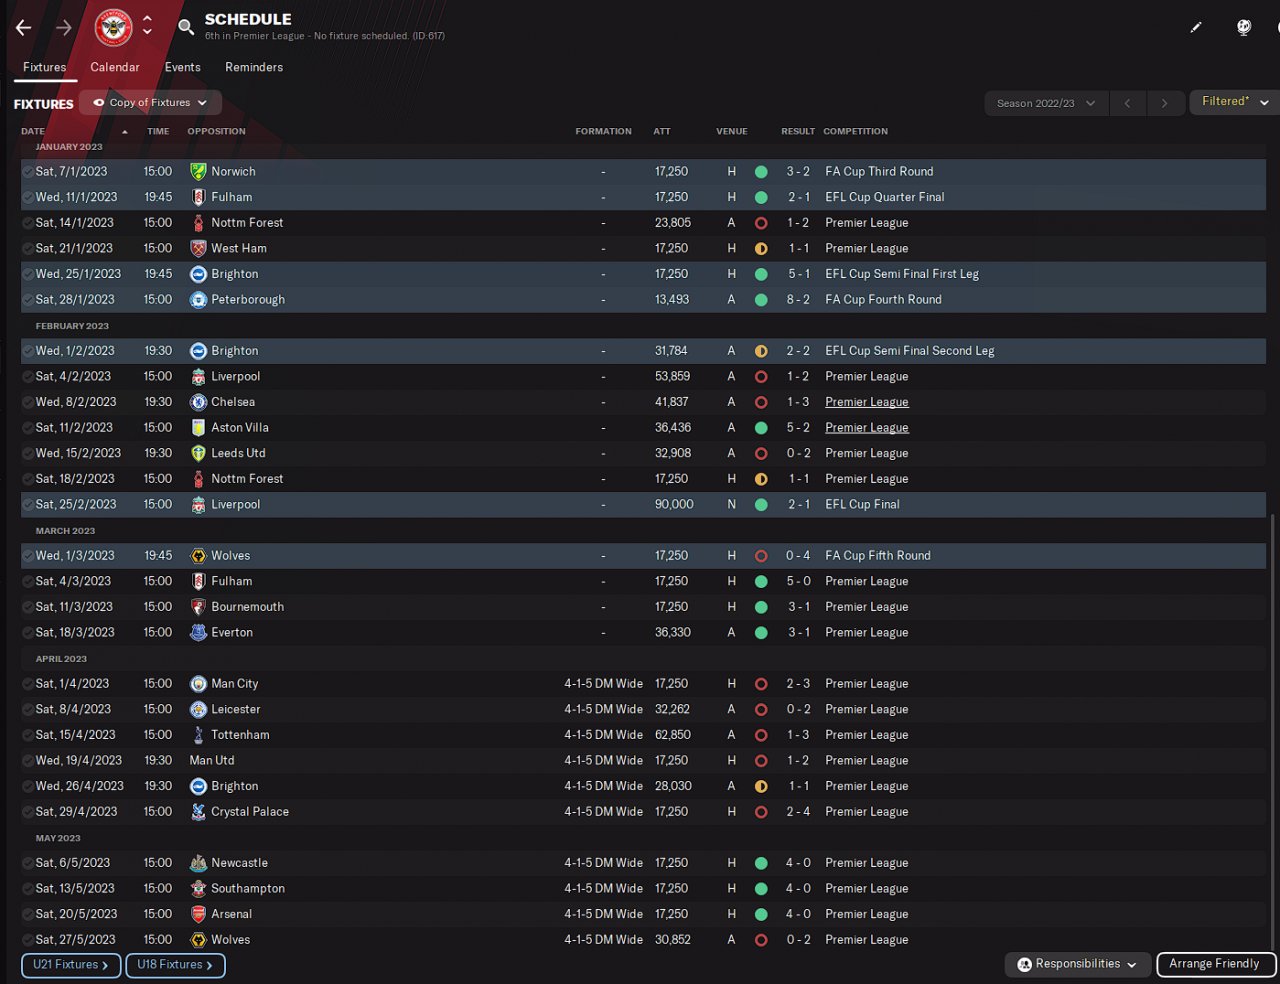
Task: Tick the check circle for Sat, 25/2/2023
Action: [28, 505]
